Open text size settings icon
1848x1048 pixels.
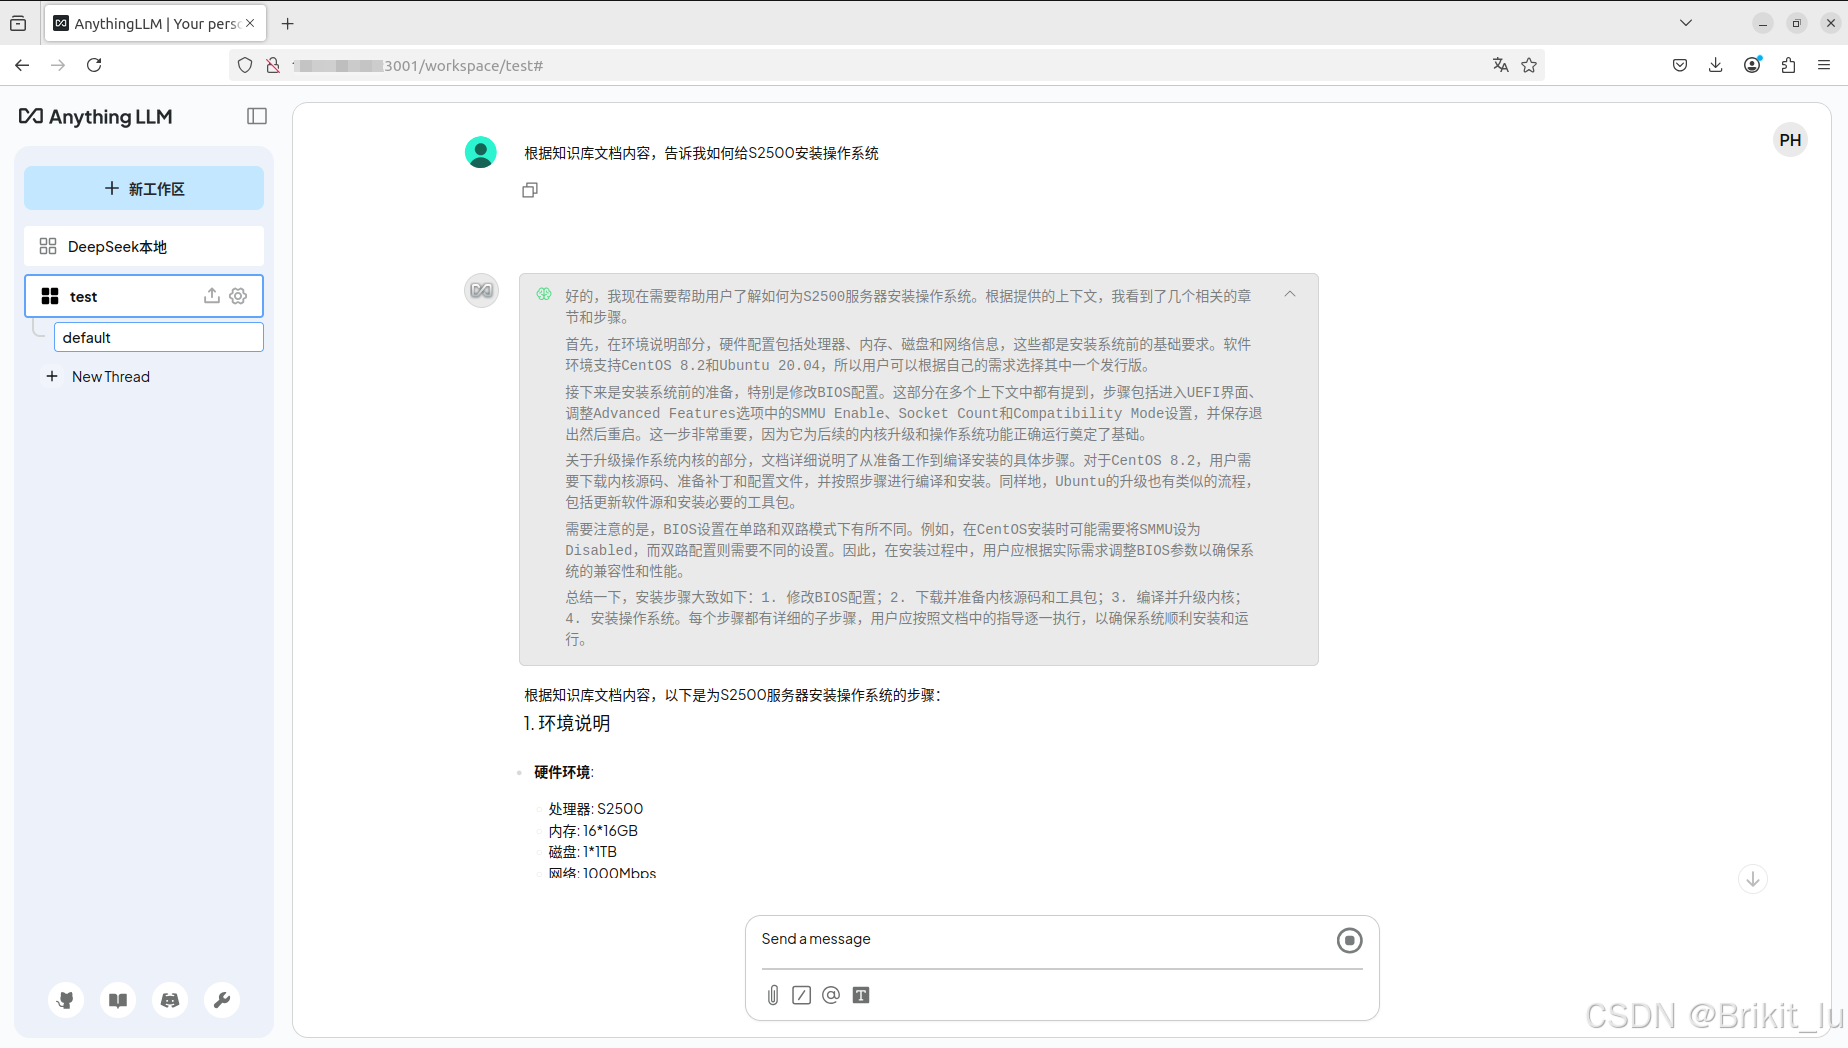[861, 995]
